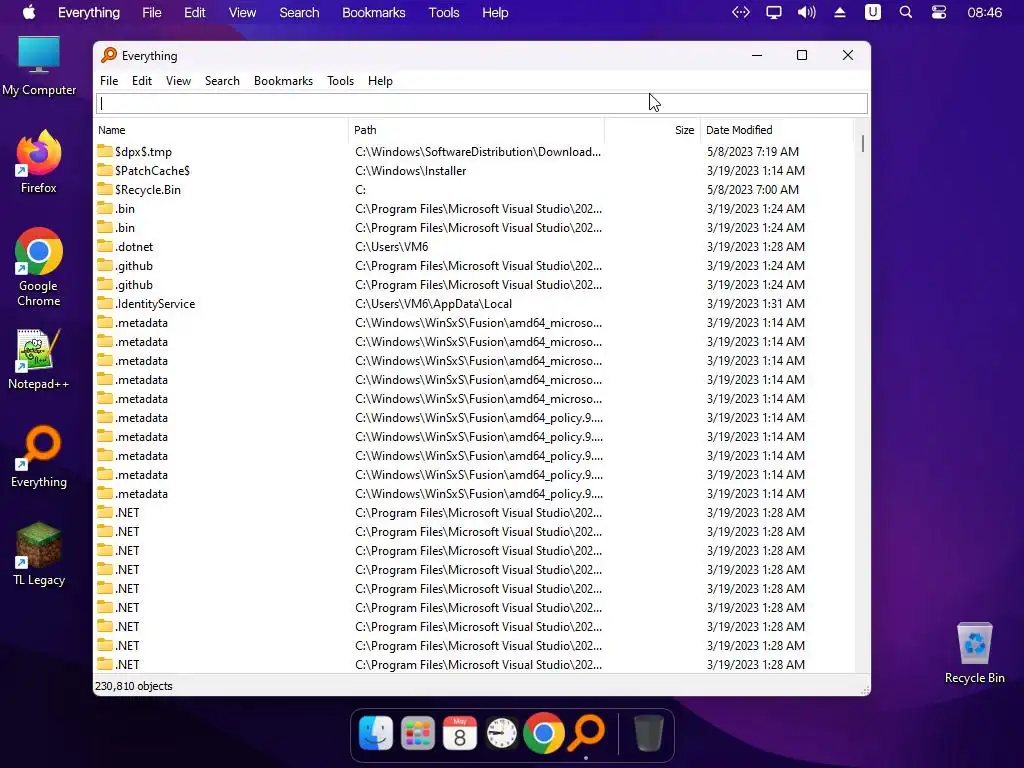Screen dimensions: 1024x768
Task: Click the date 5/8/2023 7:00 AM
Action: tap(753, 189)
